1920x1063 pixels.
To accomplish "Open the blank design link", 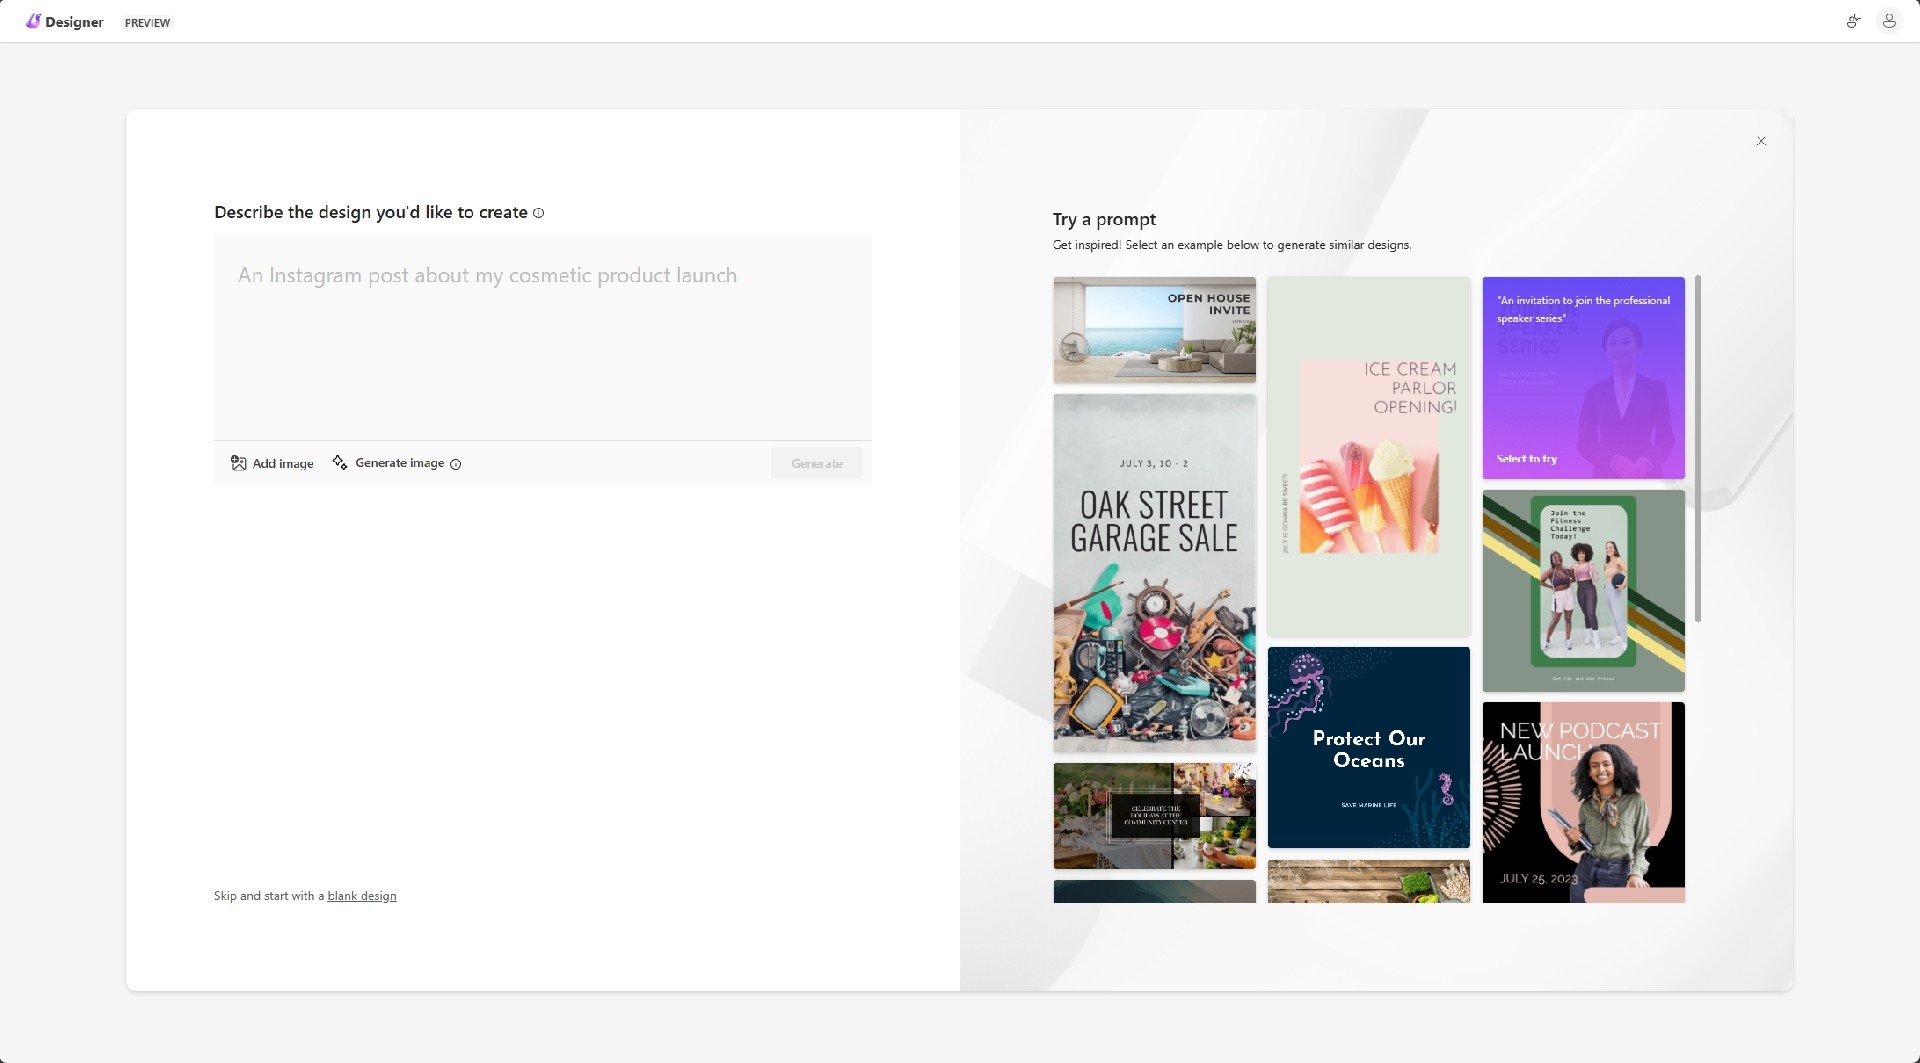I will tap(361, 896).
